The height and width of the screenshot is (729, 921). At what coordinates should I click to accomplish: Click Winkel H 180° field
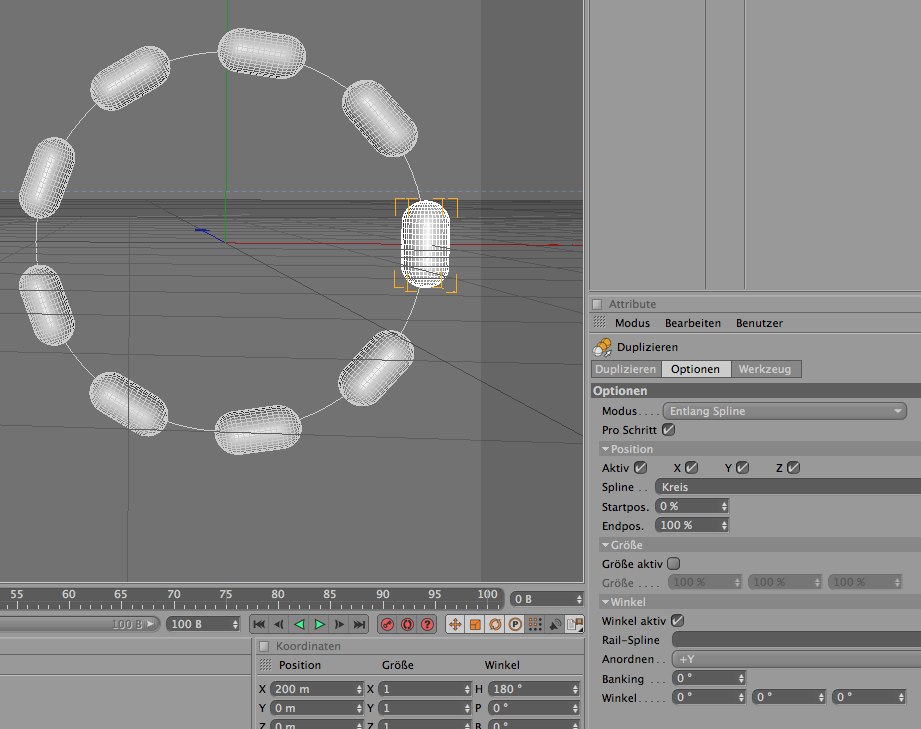coord(534,688)
